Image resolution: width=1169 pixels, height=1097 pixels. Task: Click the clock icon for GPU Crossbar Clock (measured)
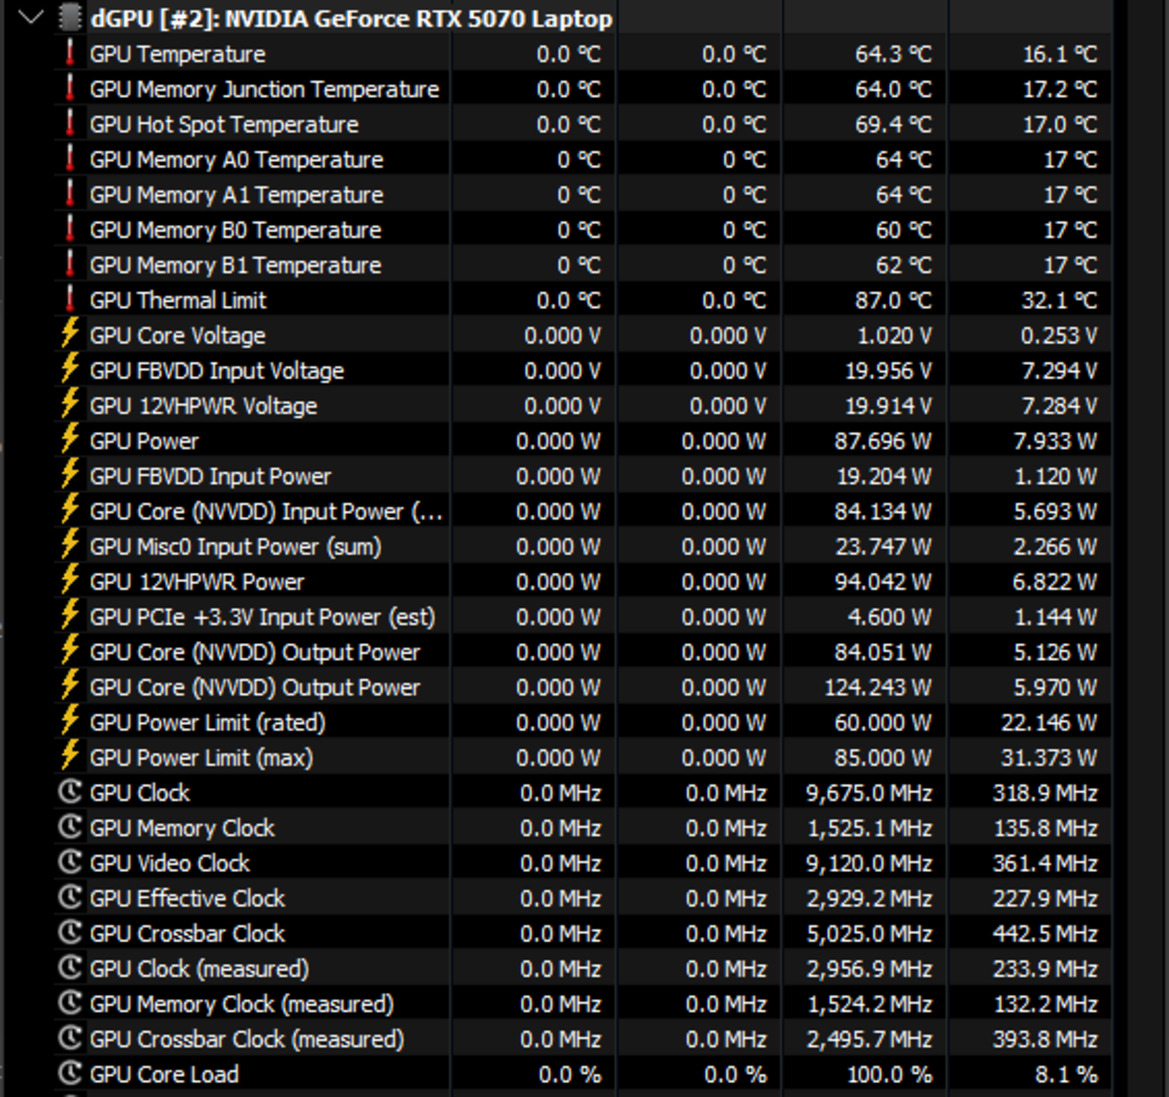pyautogui.click(x=69, y=1037)
